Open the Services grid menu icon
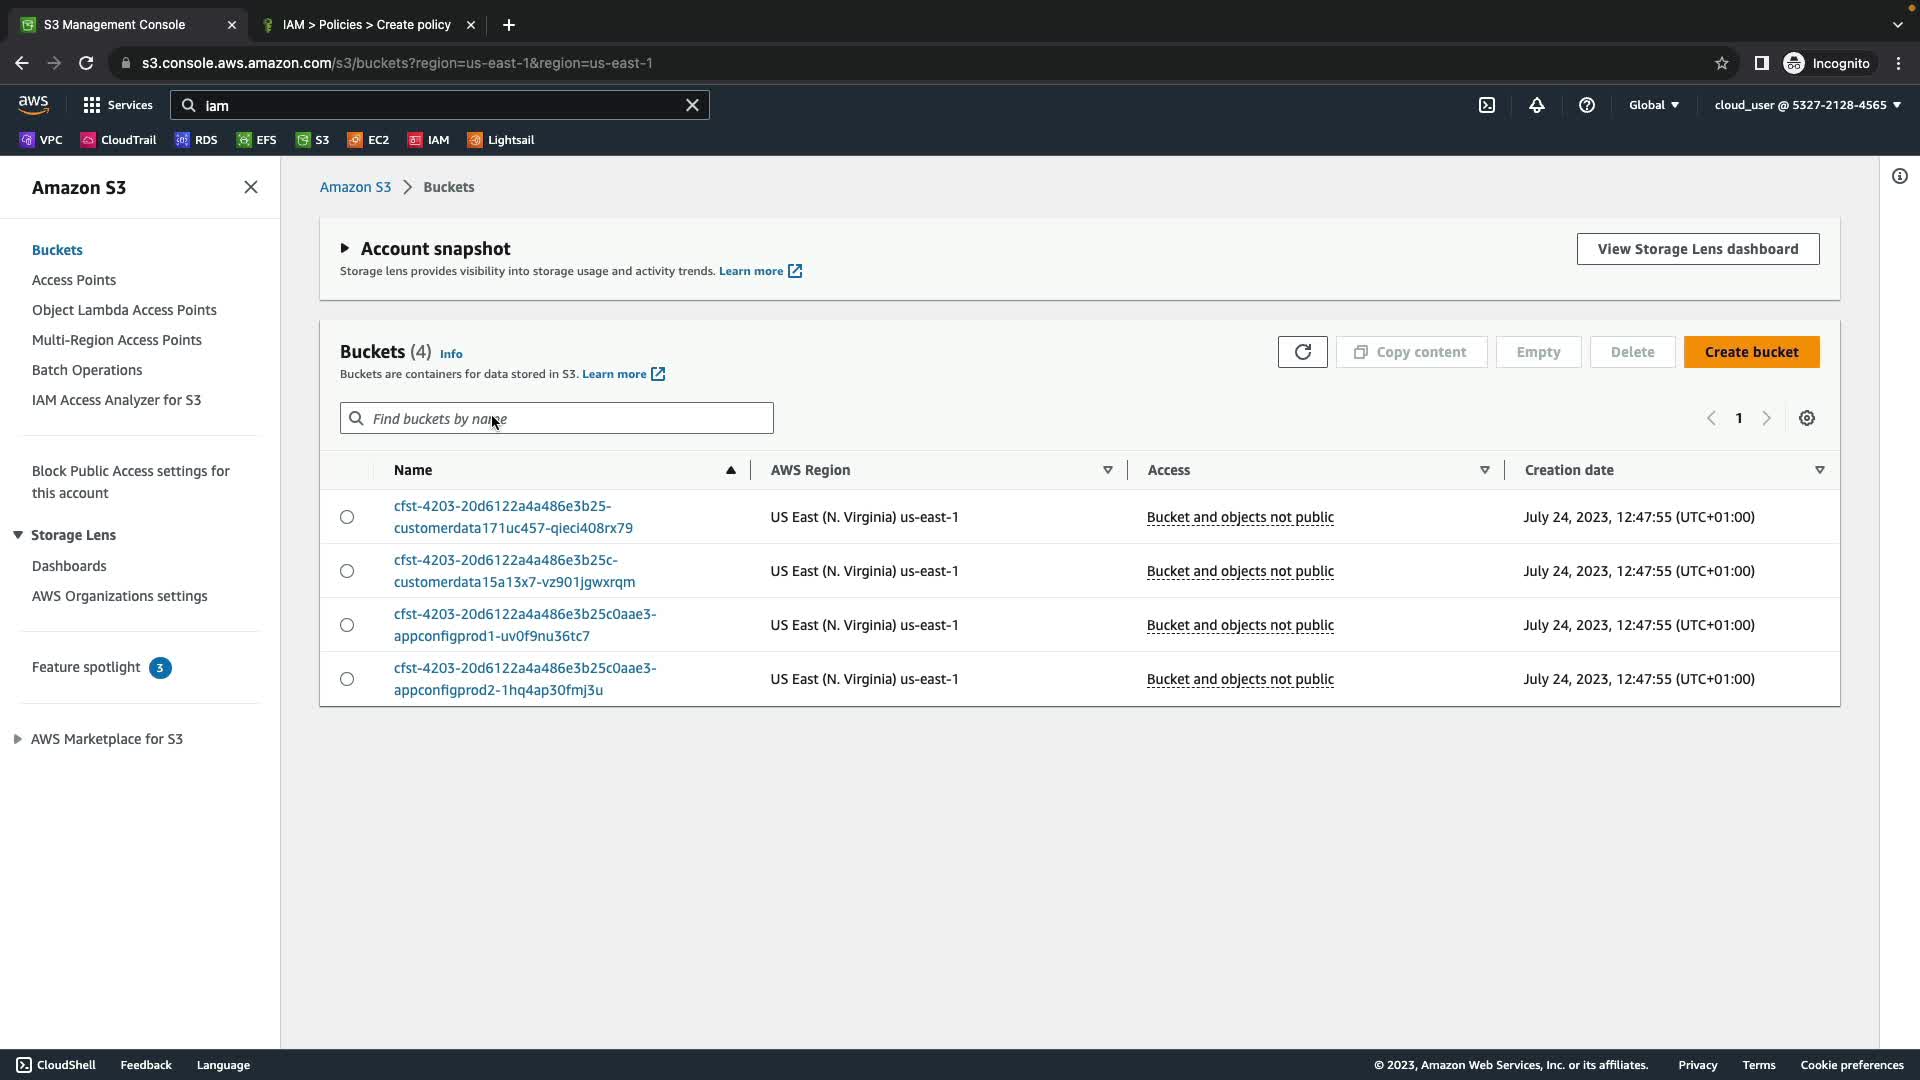The width and height of the screenshot is (1920, 1080). [92, 105]
